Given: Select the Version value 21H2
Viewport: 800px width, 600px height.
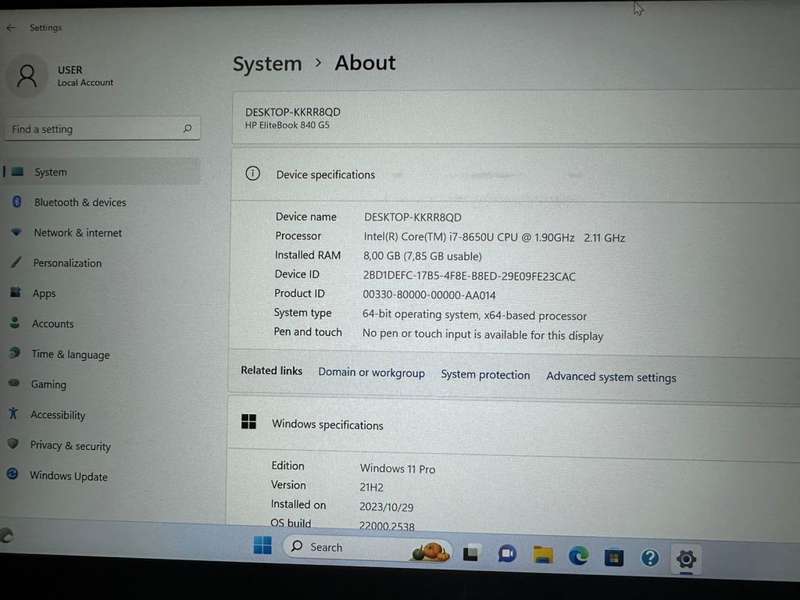Looking at the screenshot, I should click(x=371, y=487).
